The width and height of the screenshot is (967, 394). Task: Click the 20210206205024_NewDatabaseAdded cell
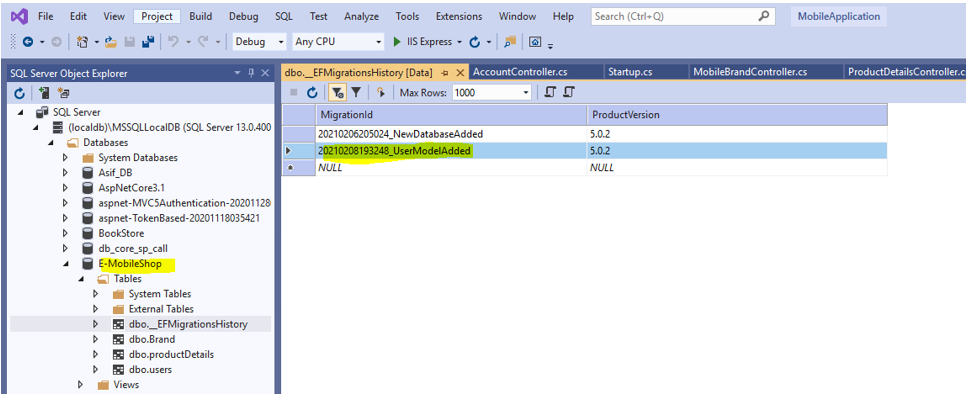450,133
